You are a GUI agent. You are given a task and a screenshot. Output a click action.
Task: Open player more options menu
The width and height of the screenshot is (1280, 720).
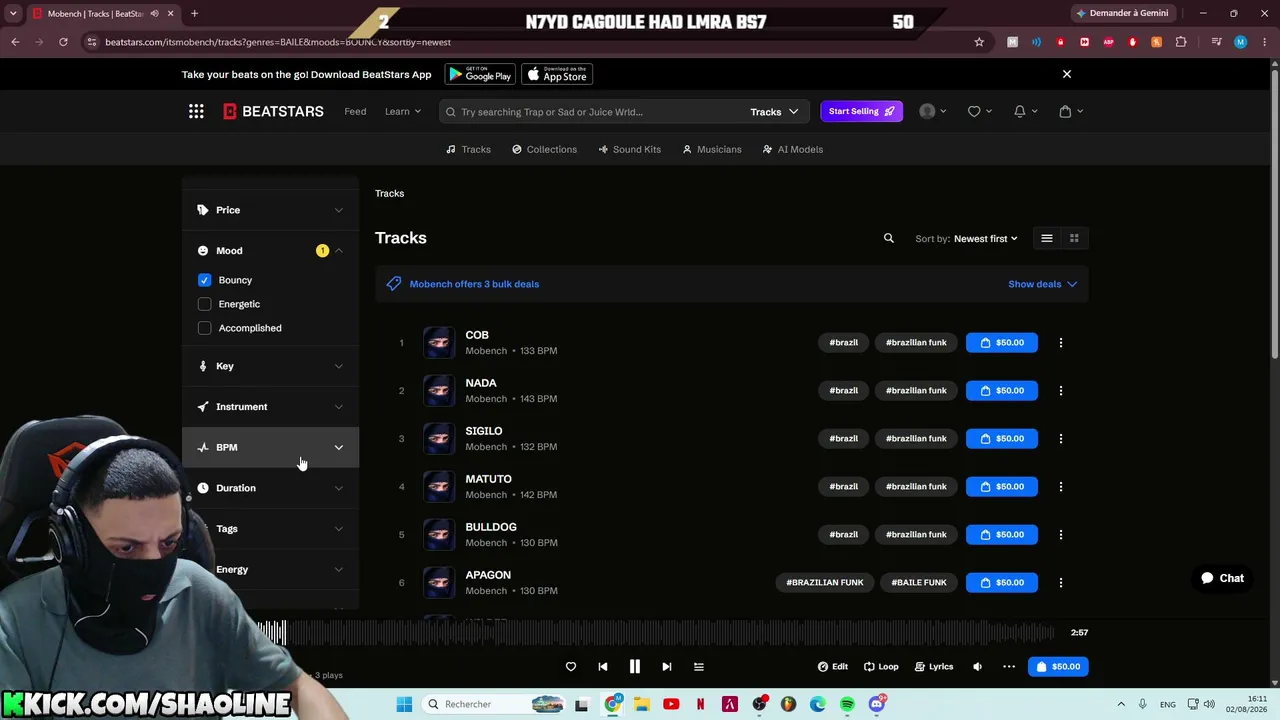click(x=1009, y=667)
